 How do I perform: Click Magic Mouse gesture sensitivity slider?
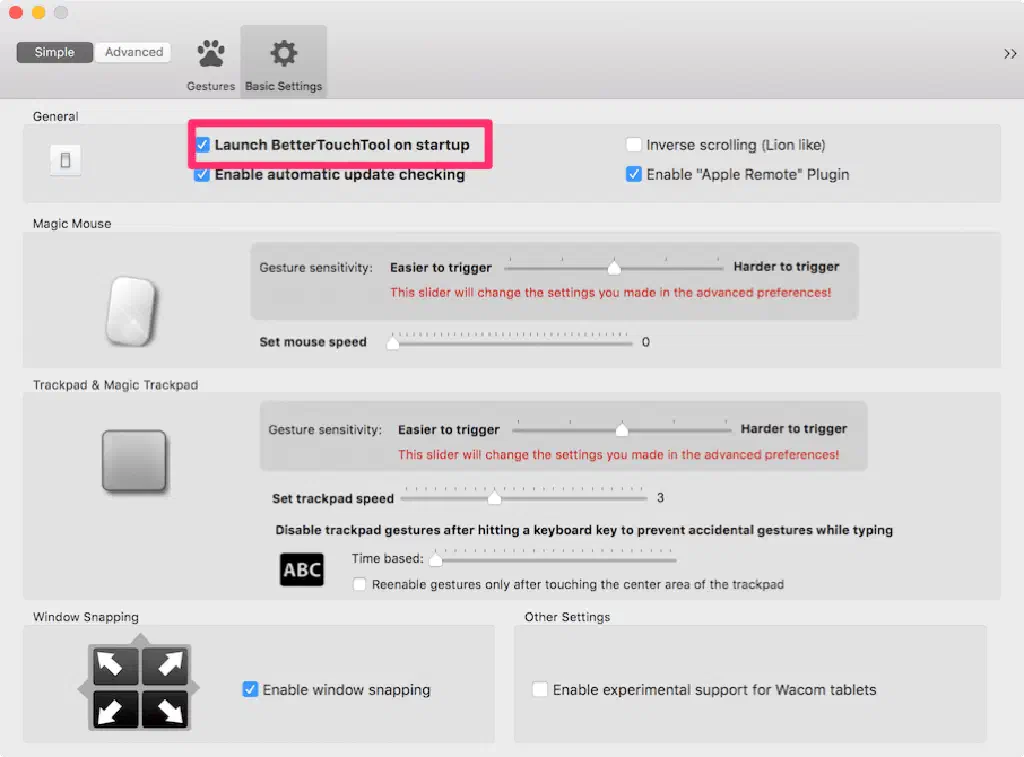(613, 268)
